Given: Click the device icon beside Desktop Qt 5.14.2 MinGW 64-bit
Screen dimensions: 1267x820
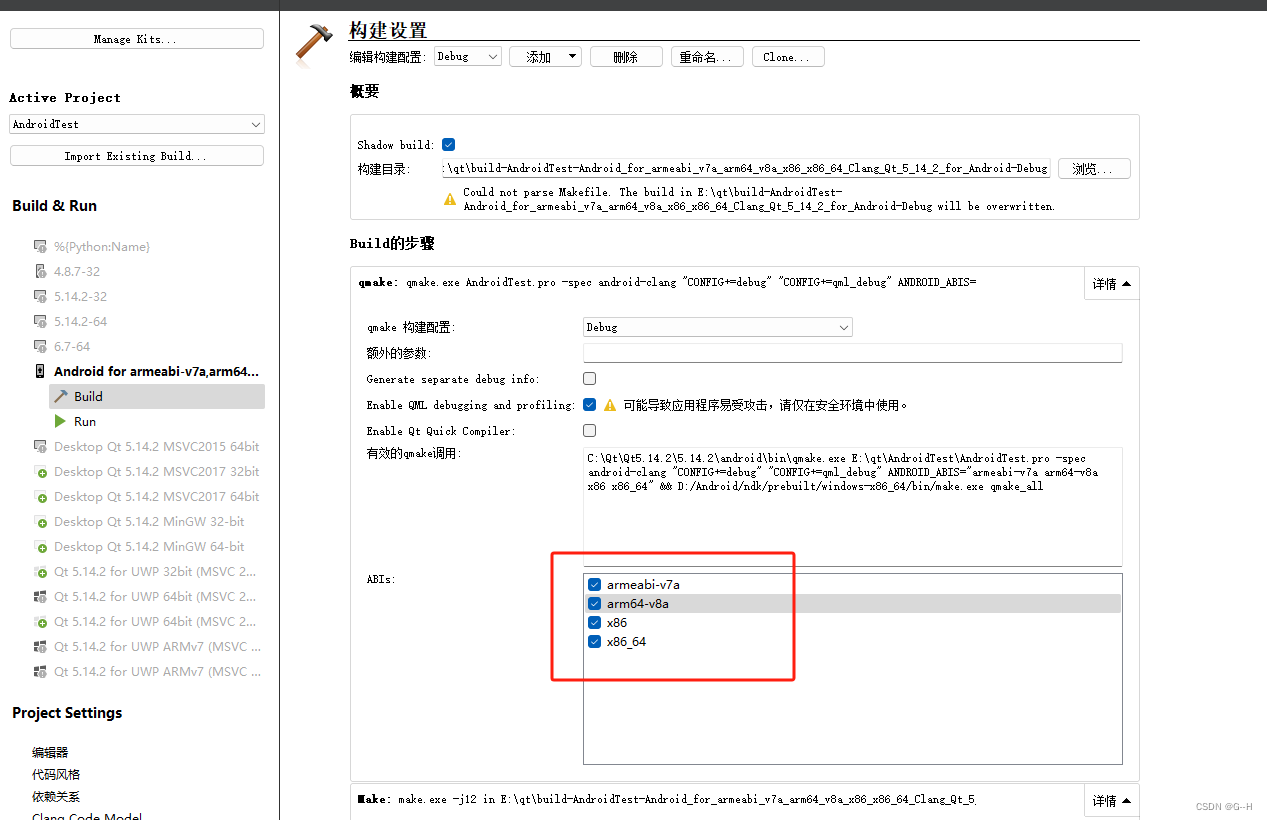Looking at the screenshot, I should point(40,546).
